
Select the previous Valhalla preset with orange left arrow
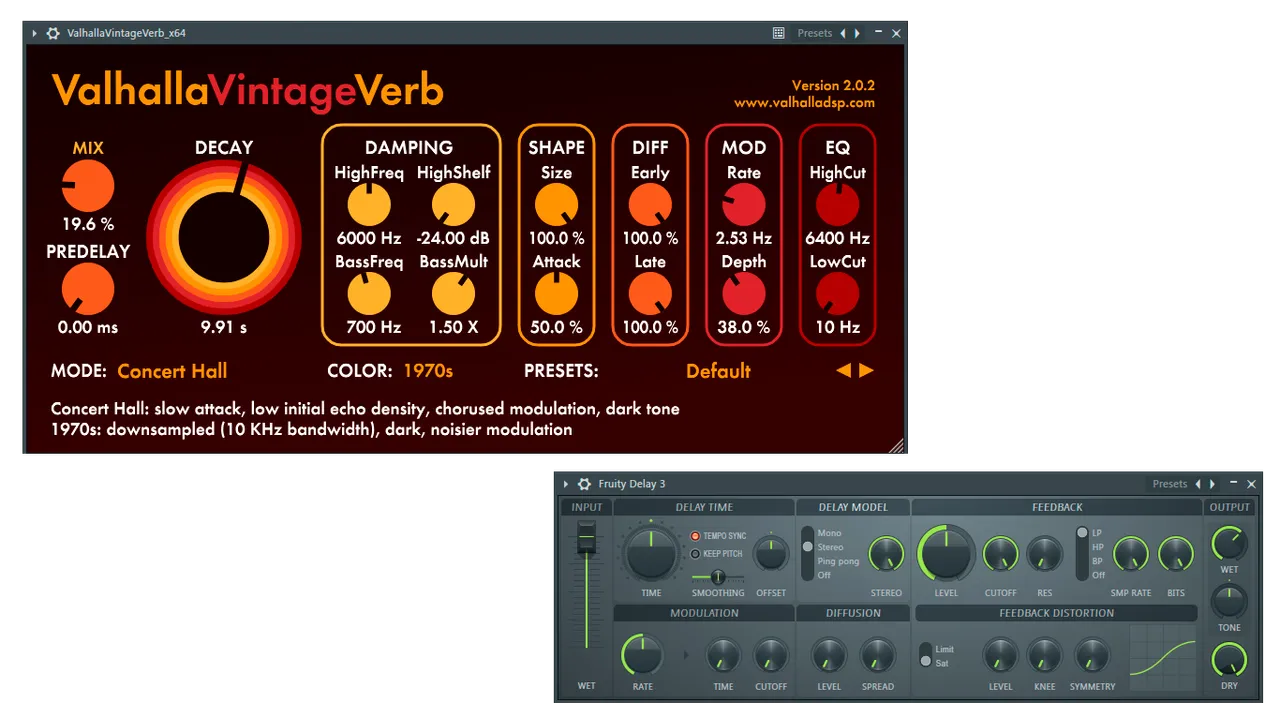pyautogui.click(x=843, y=371)
